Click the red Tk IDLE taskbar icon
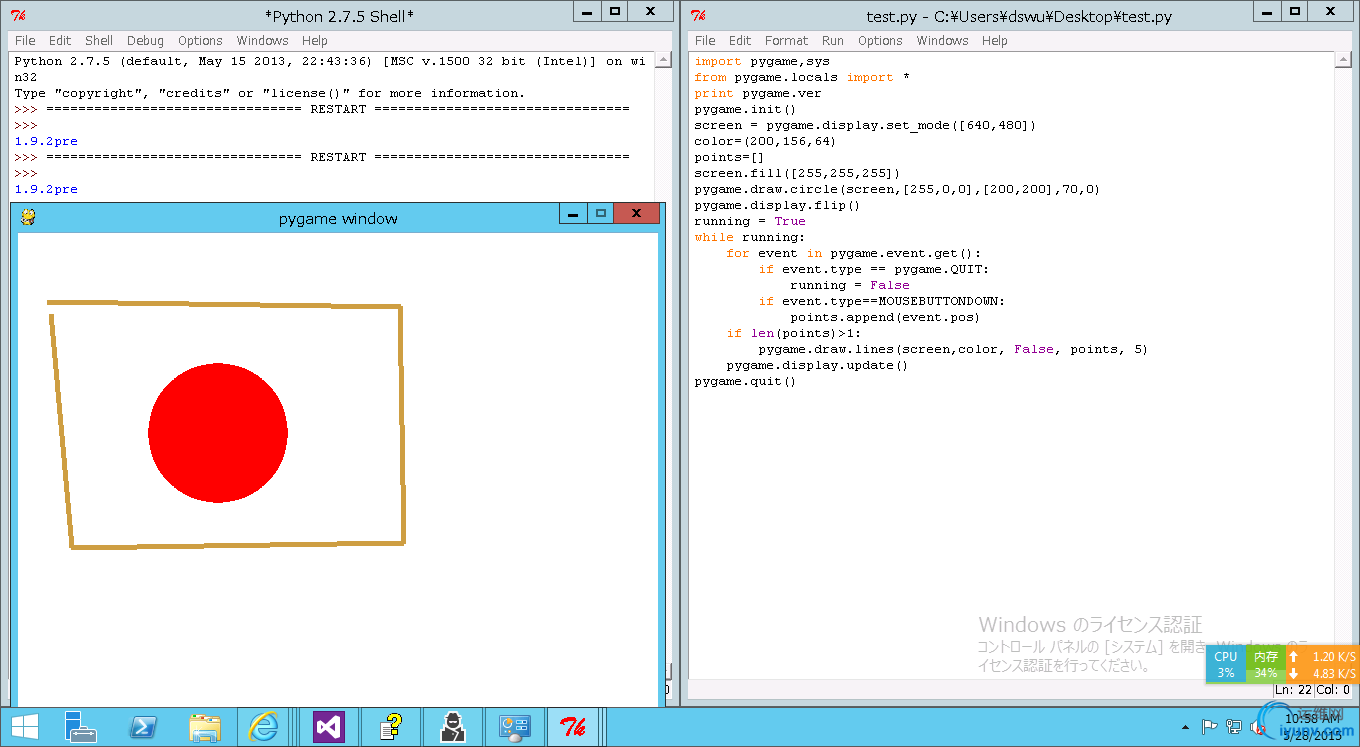The height and width of the screenshot is (747, 1360). (574, 727)
